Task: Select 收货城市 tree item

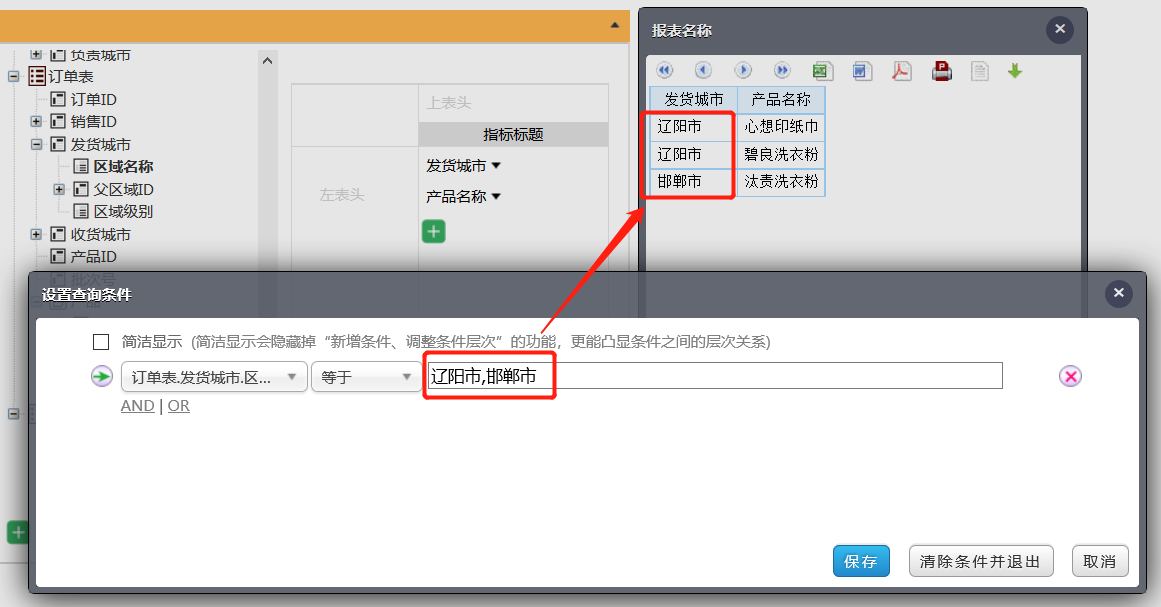Action: (101, 234)
